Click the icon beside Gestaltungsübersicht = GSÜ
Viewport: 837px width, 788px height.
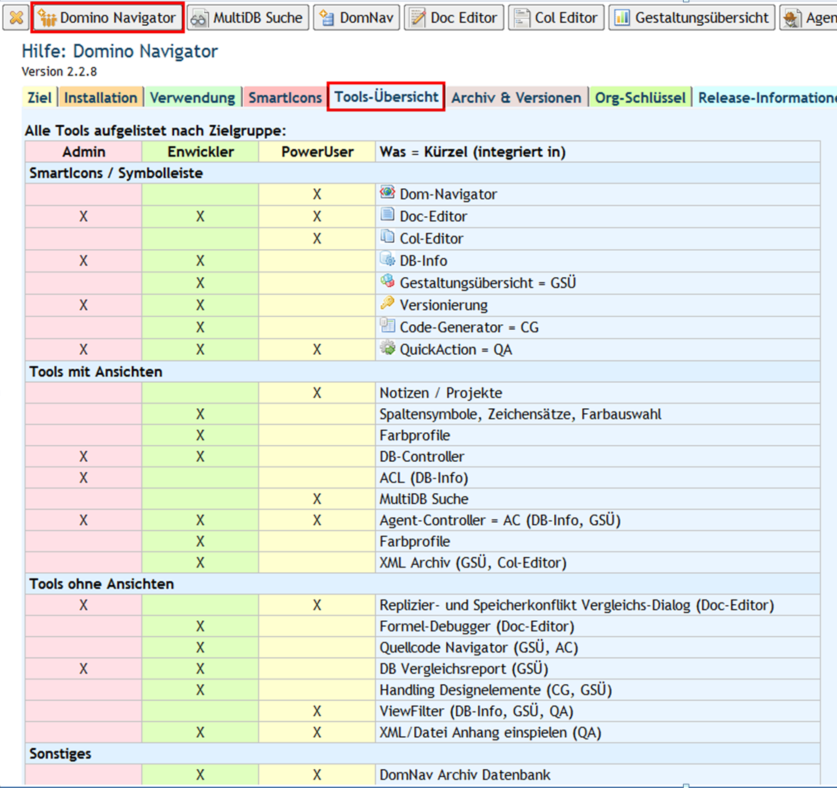(x=388, y=281)
